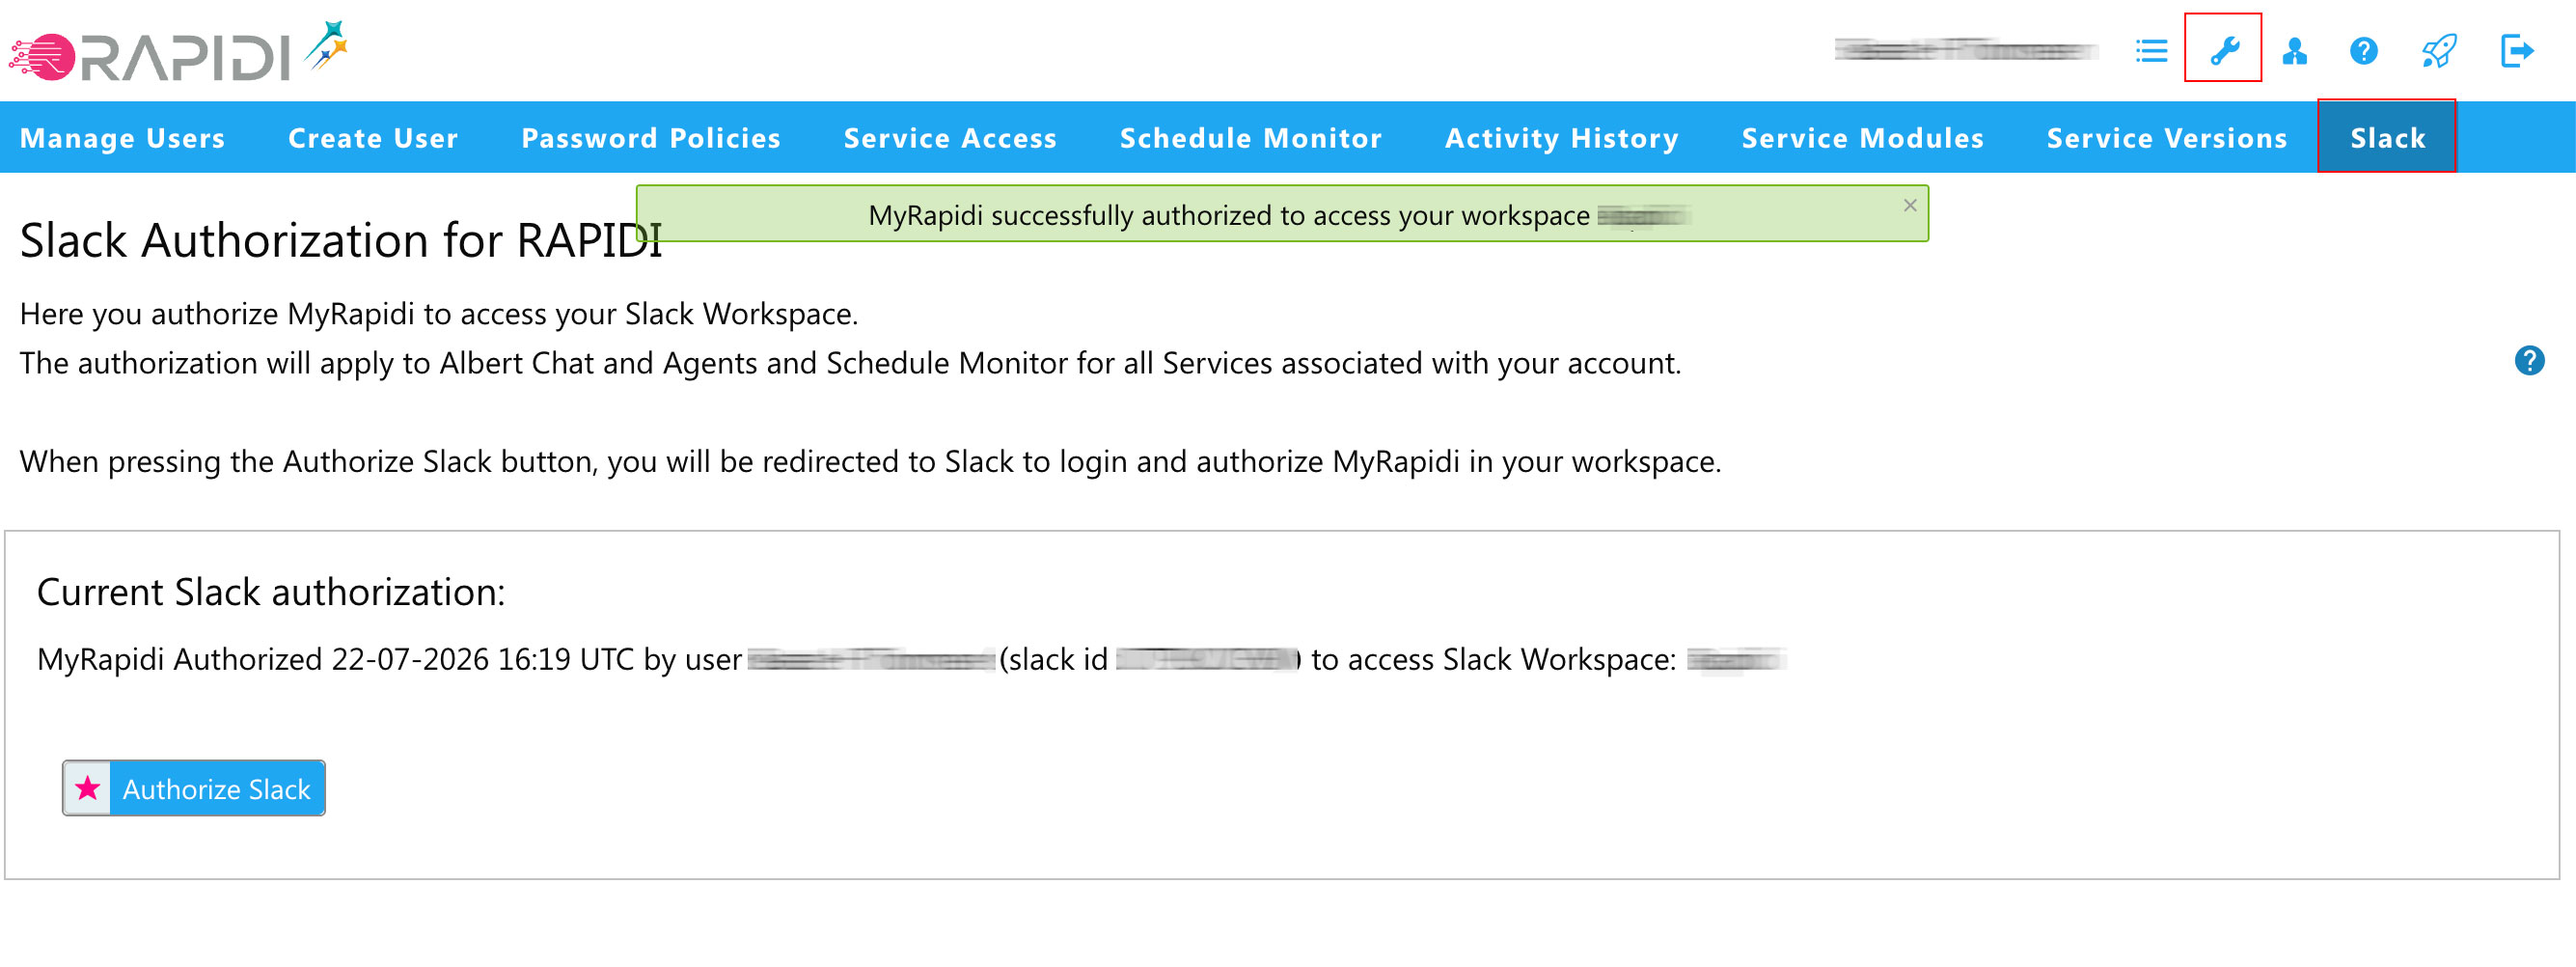
Task: Open the user profile icon
Action: click(2294, 50)
